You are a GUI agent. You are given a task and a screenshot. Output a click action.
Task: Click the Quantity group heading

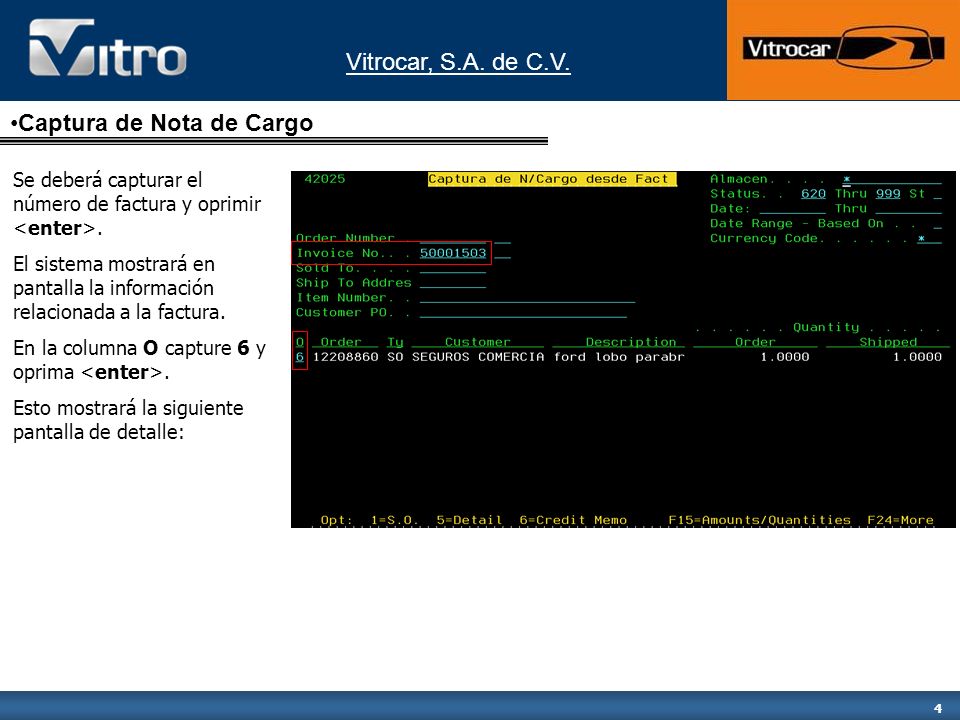[826, 328]
